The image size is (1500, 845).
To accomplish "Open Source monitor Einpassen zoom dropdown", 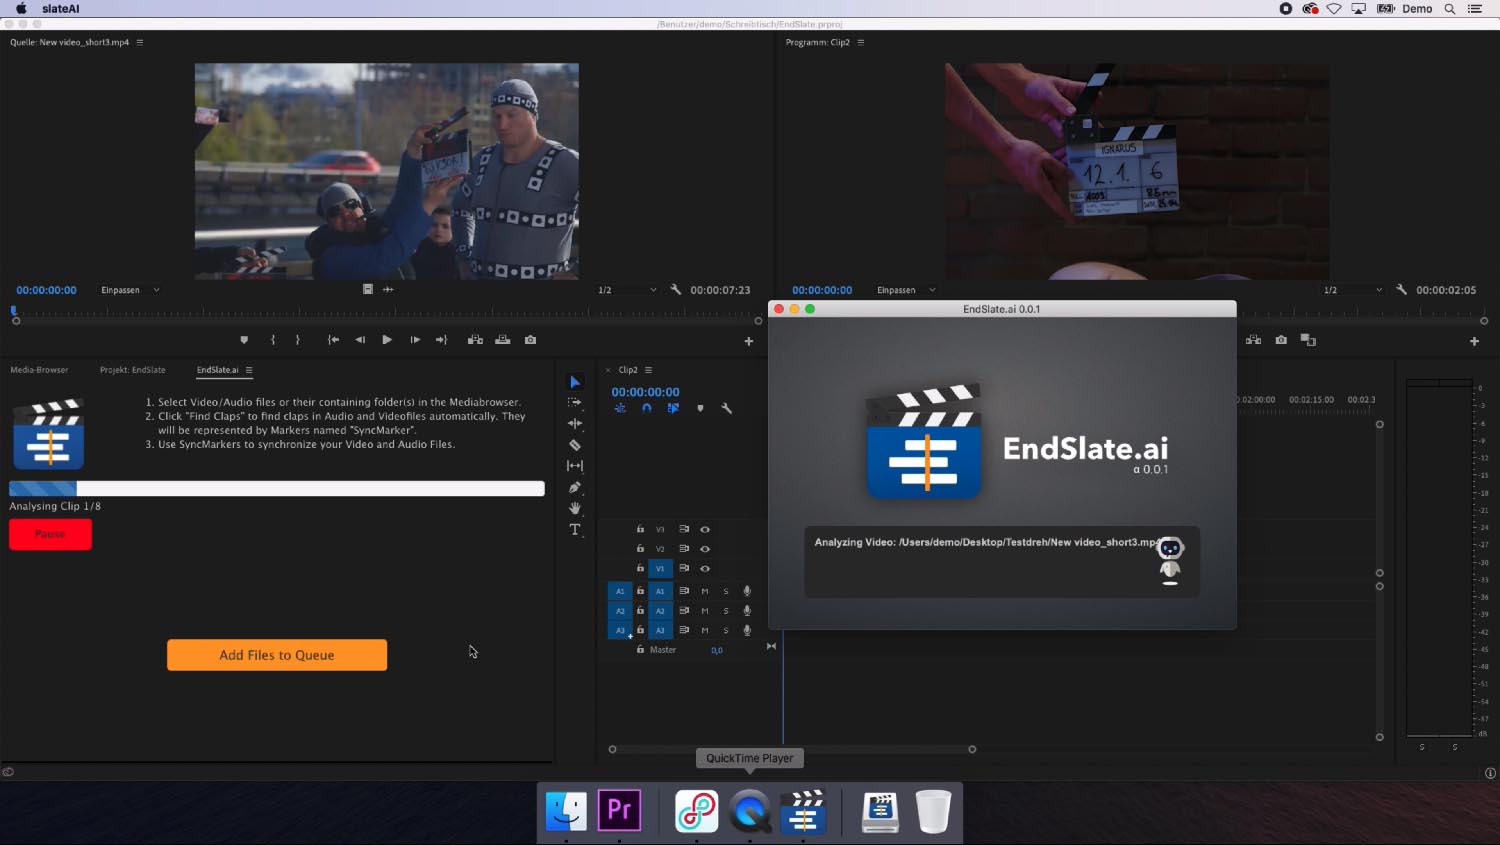I will [130, 290].
